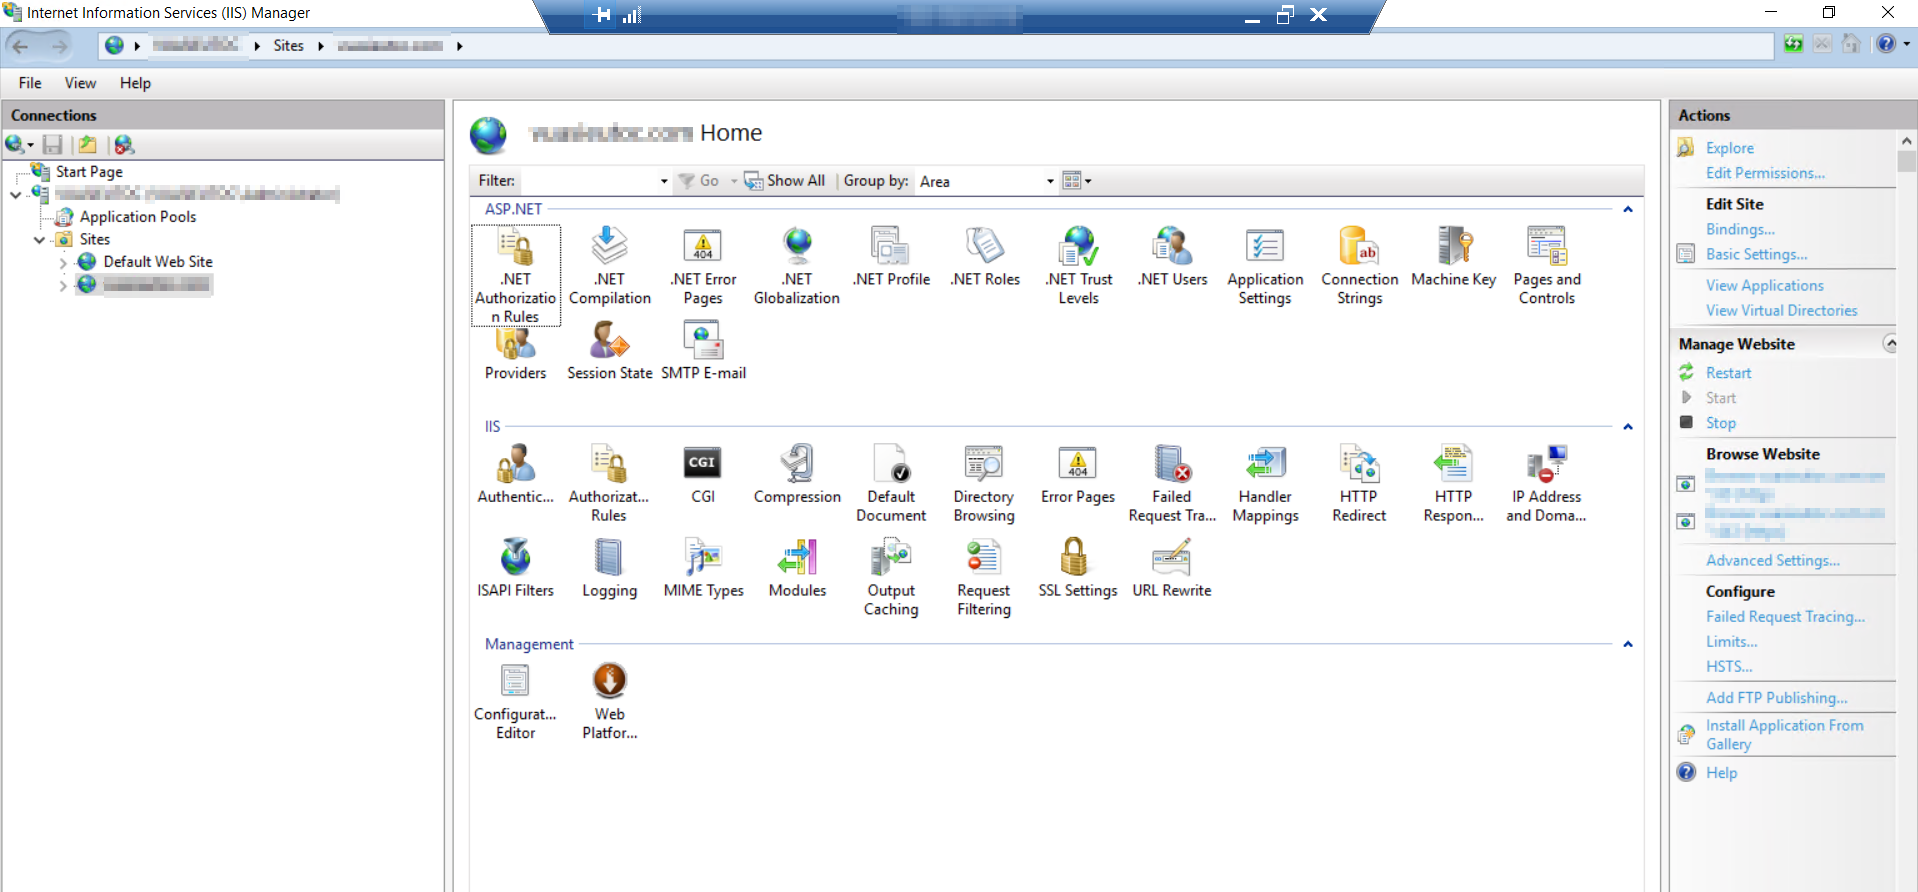Open Request Filtering feature
The width and height of the screenshot is (1918, 892).
(x=984, y=578)
